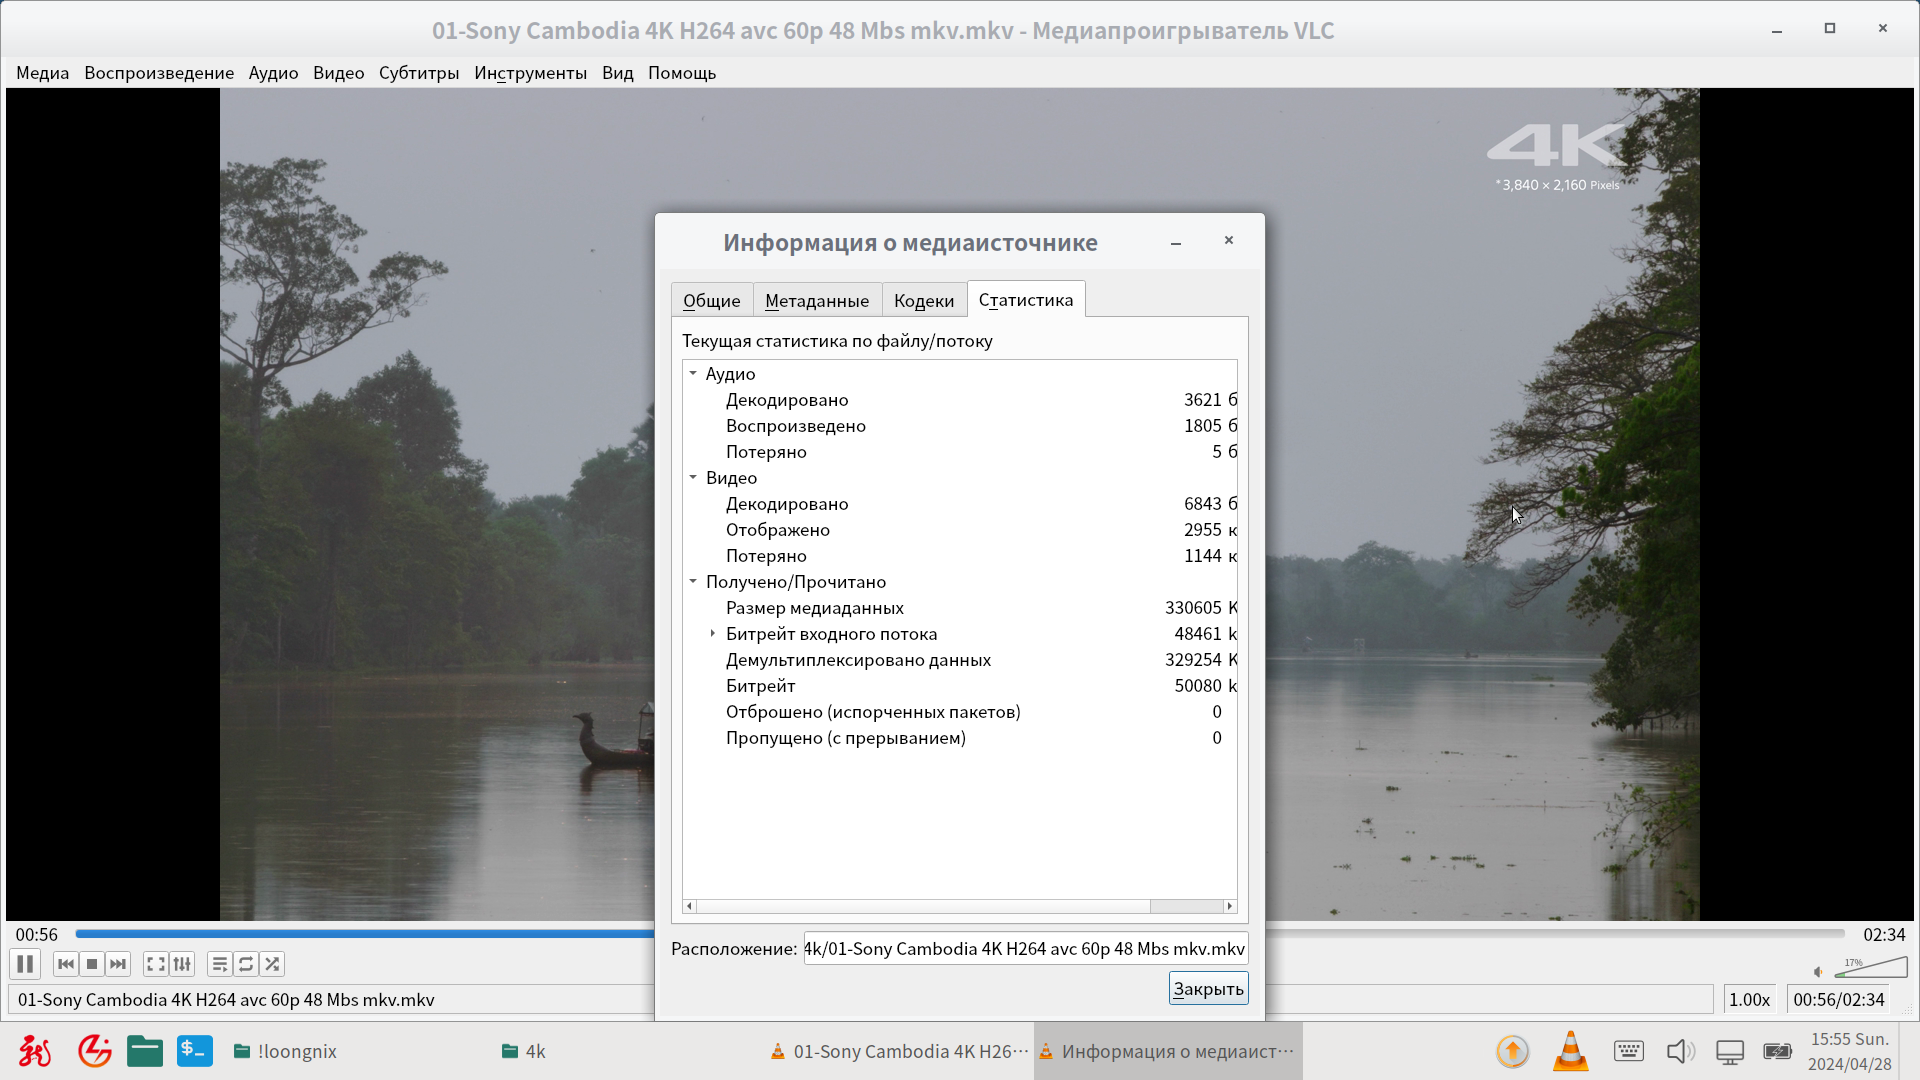Viewport: 1920px width, 1080px height.
Task: Adjust the volume slider
Action: pos(1872,968)
